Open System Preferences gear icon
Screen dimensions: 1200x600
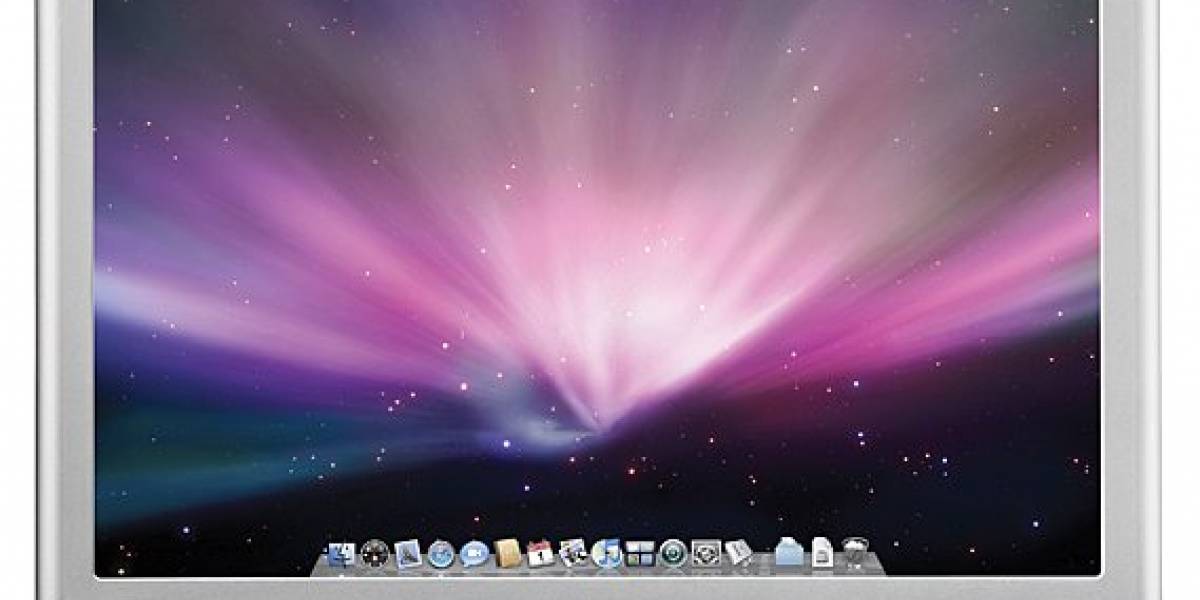click(705, 552)
